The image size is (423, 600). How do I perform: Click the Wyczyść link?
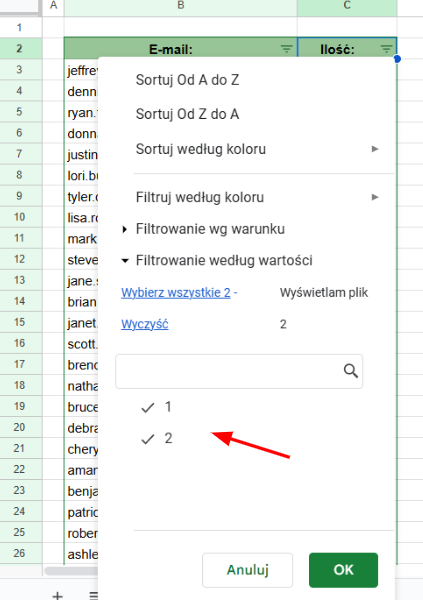coord(145,324)
